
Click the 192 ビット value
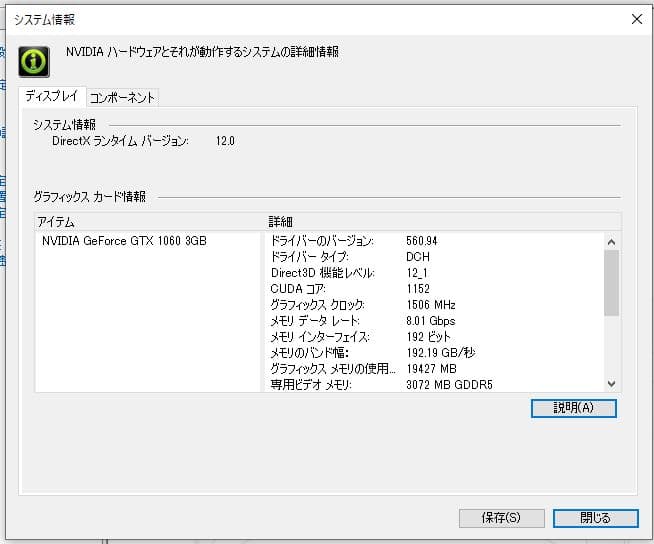pos(428,337)
